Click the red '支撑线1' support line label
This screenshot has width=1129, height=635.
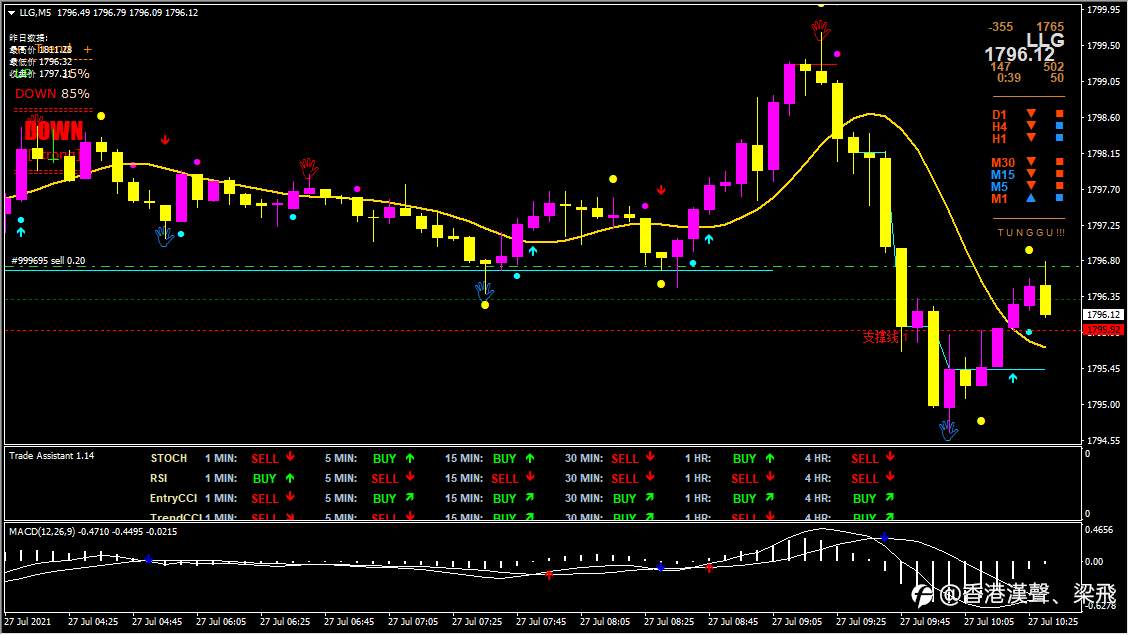(x=885, y=337)
